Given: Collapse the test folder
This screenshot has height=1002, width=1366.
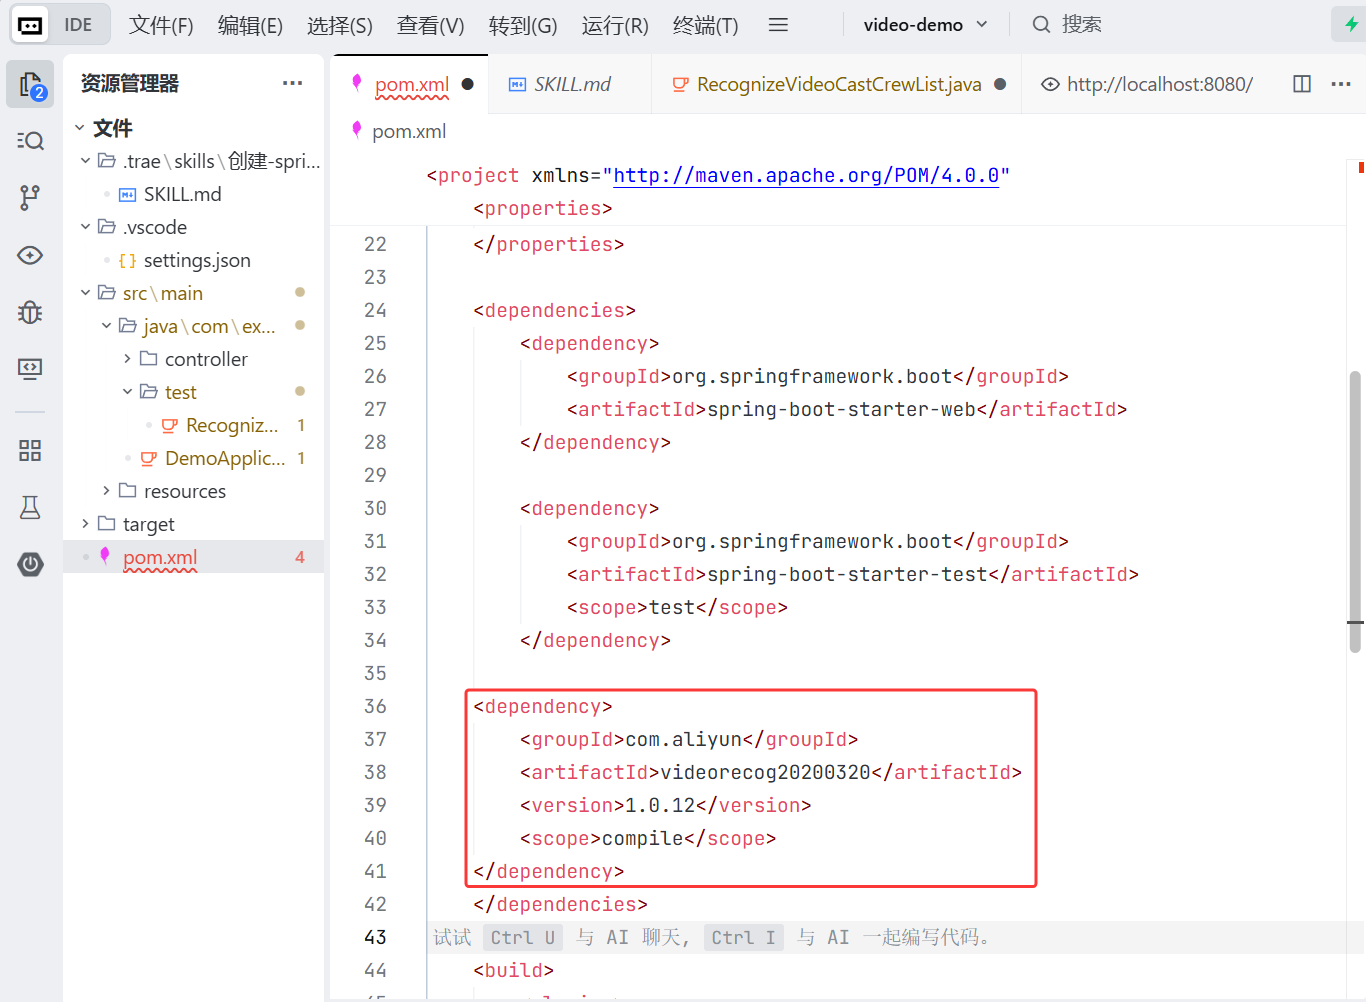Looking at the screenshot, I should coord(127,392).
